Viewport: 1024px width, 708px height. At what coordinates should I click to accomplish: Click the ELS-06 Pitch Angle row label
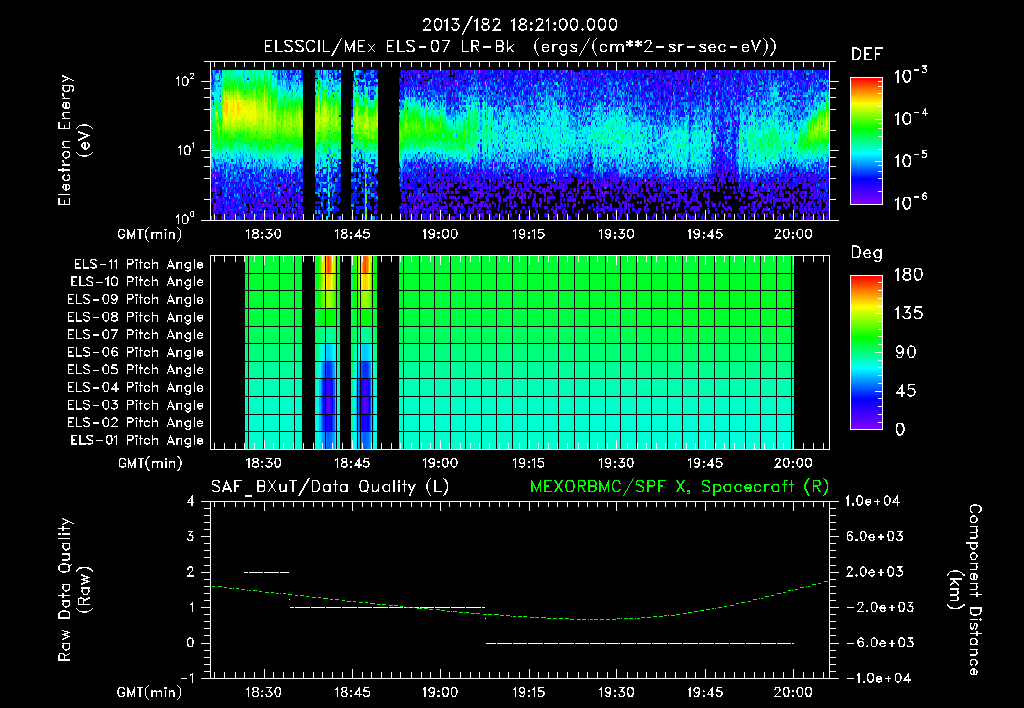pos(135,353)
